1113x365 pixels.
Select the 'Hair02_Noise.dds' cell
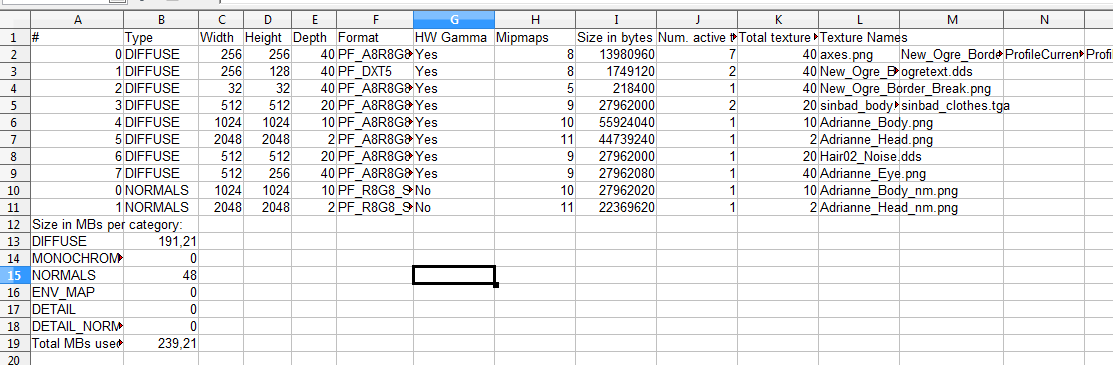859,156
